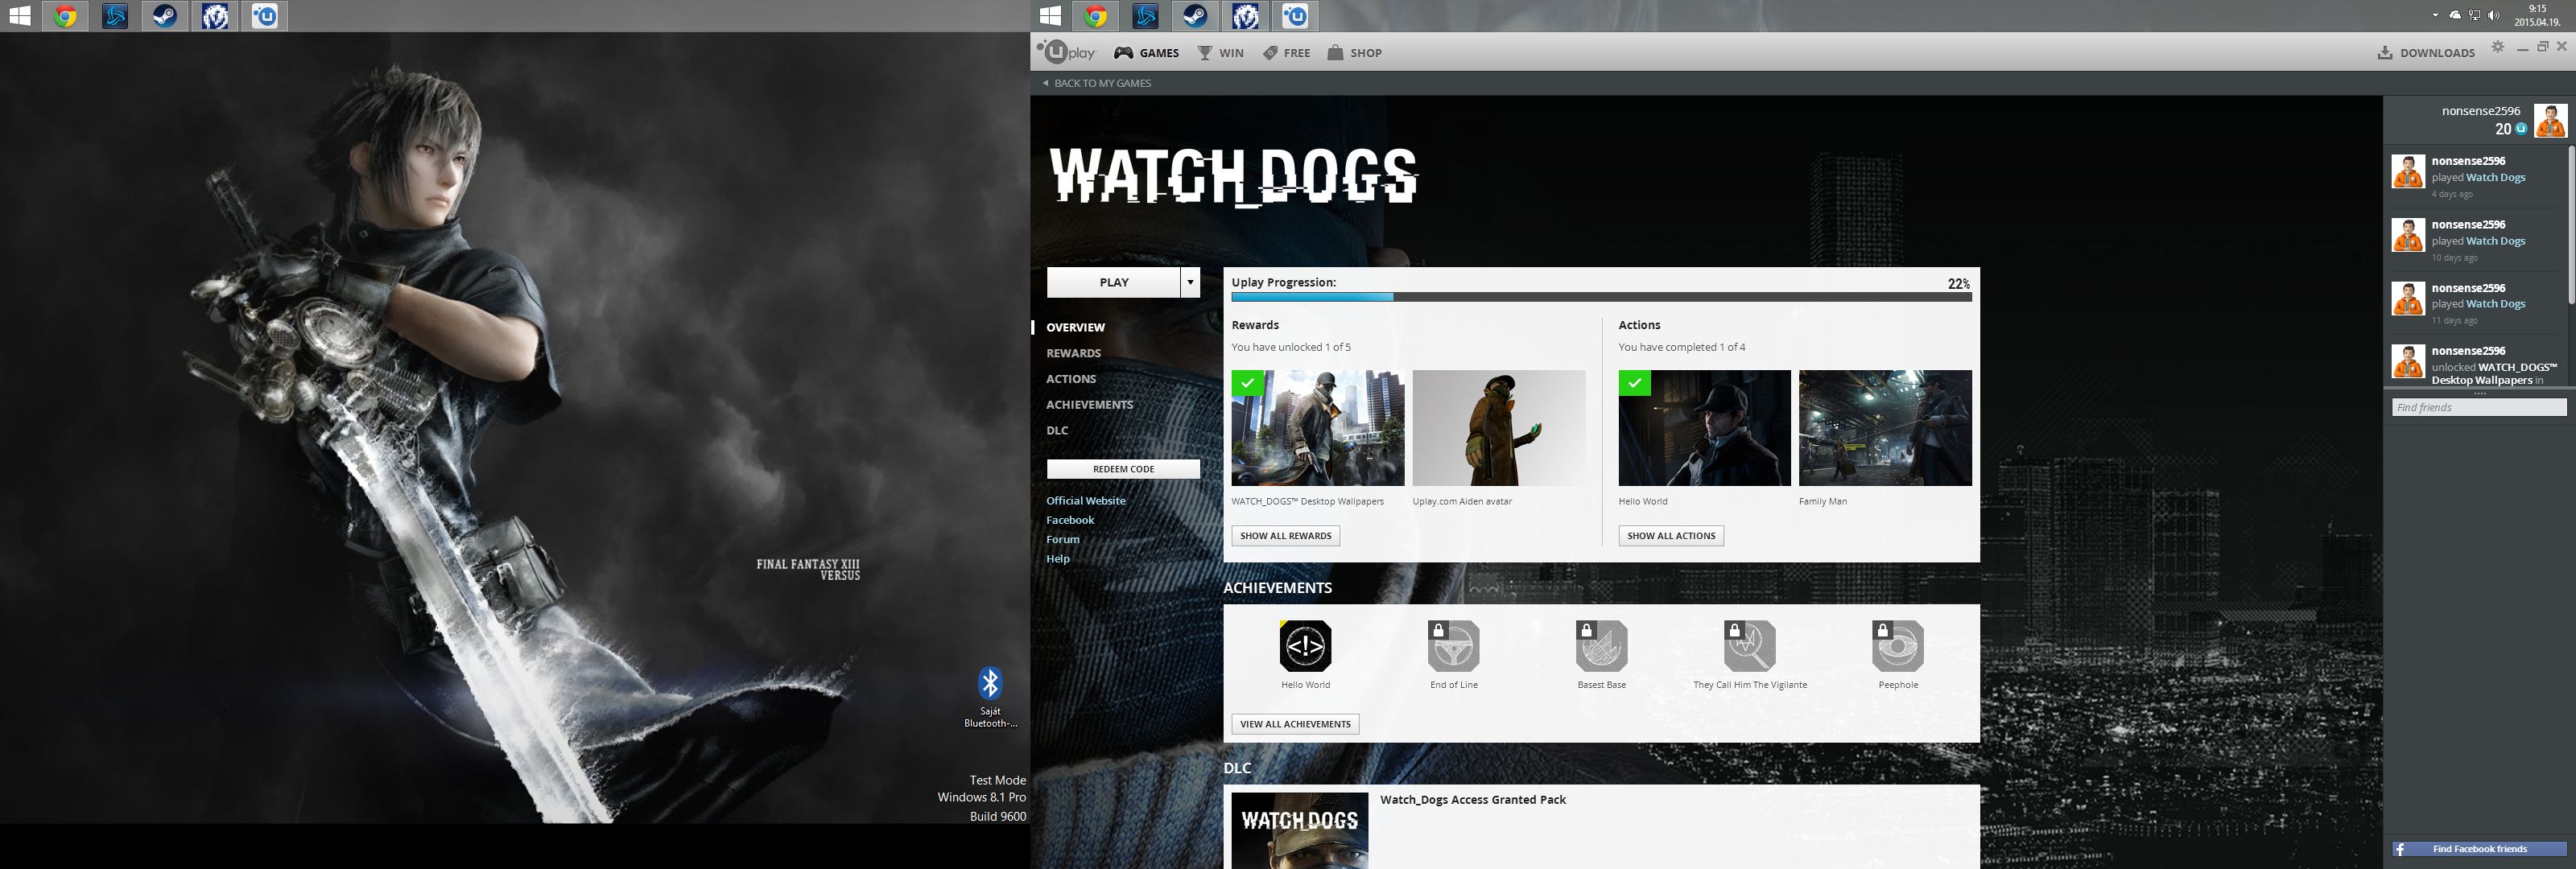The width and height of the screenshot is (2576, 869).
Task: Click Show All Rewards button
Action: pos(1285,536)
